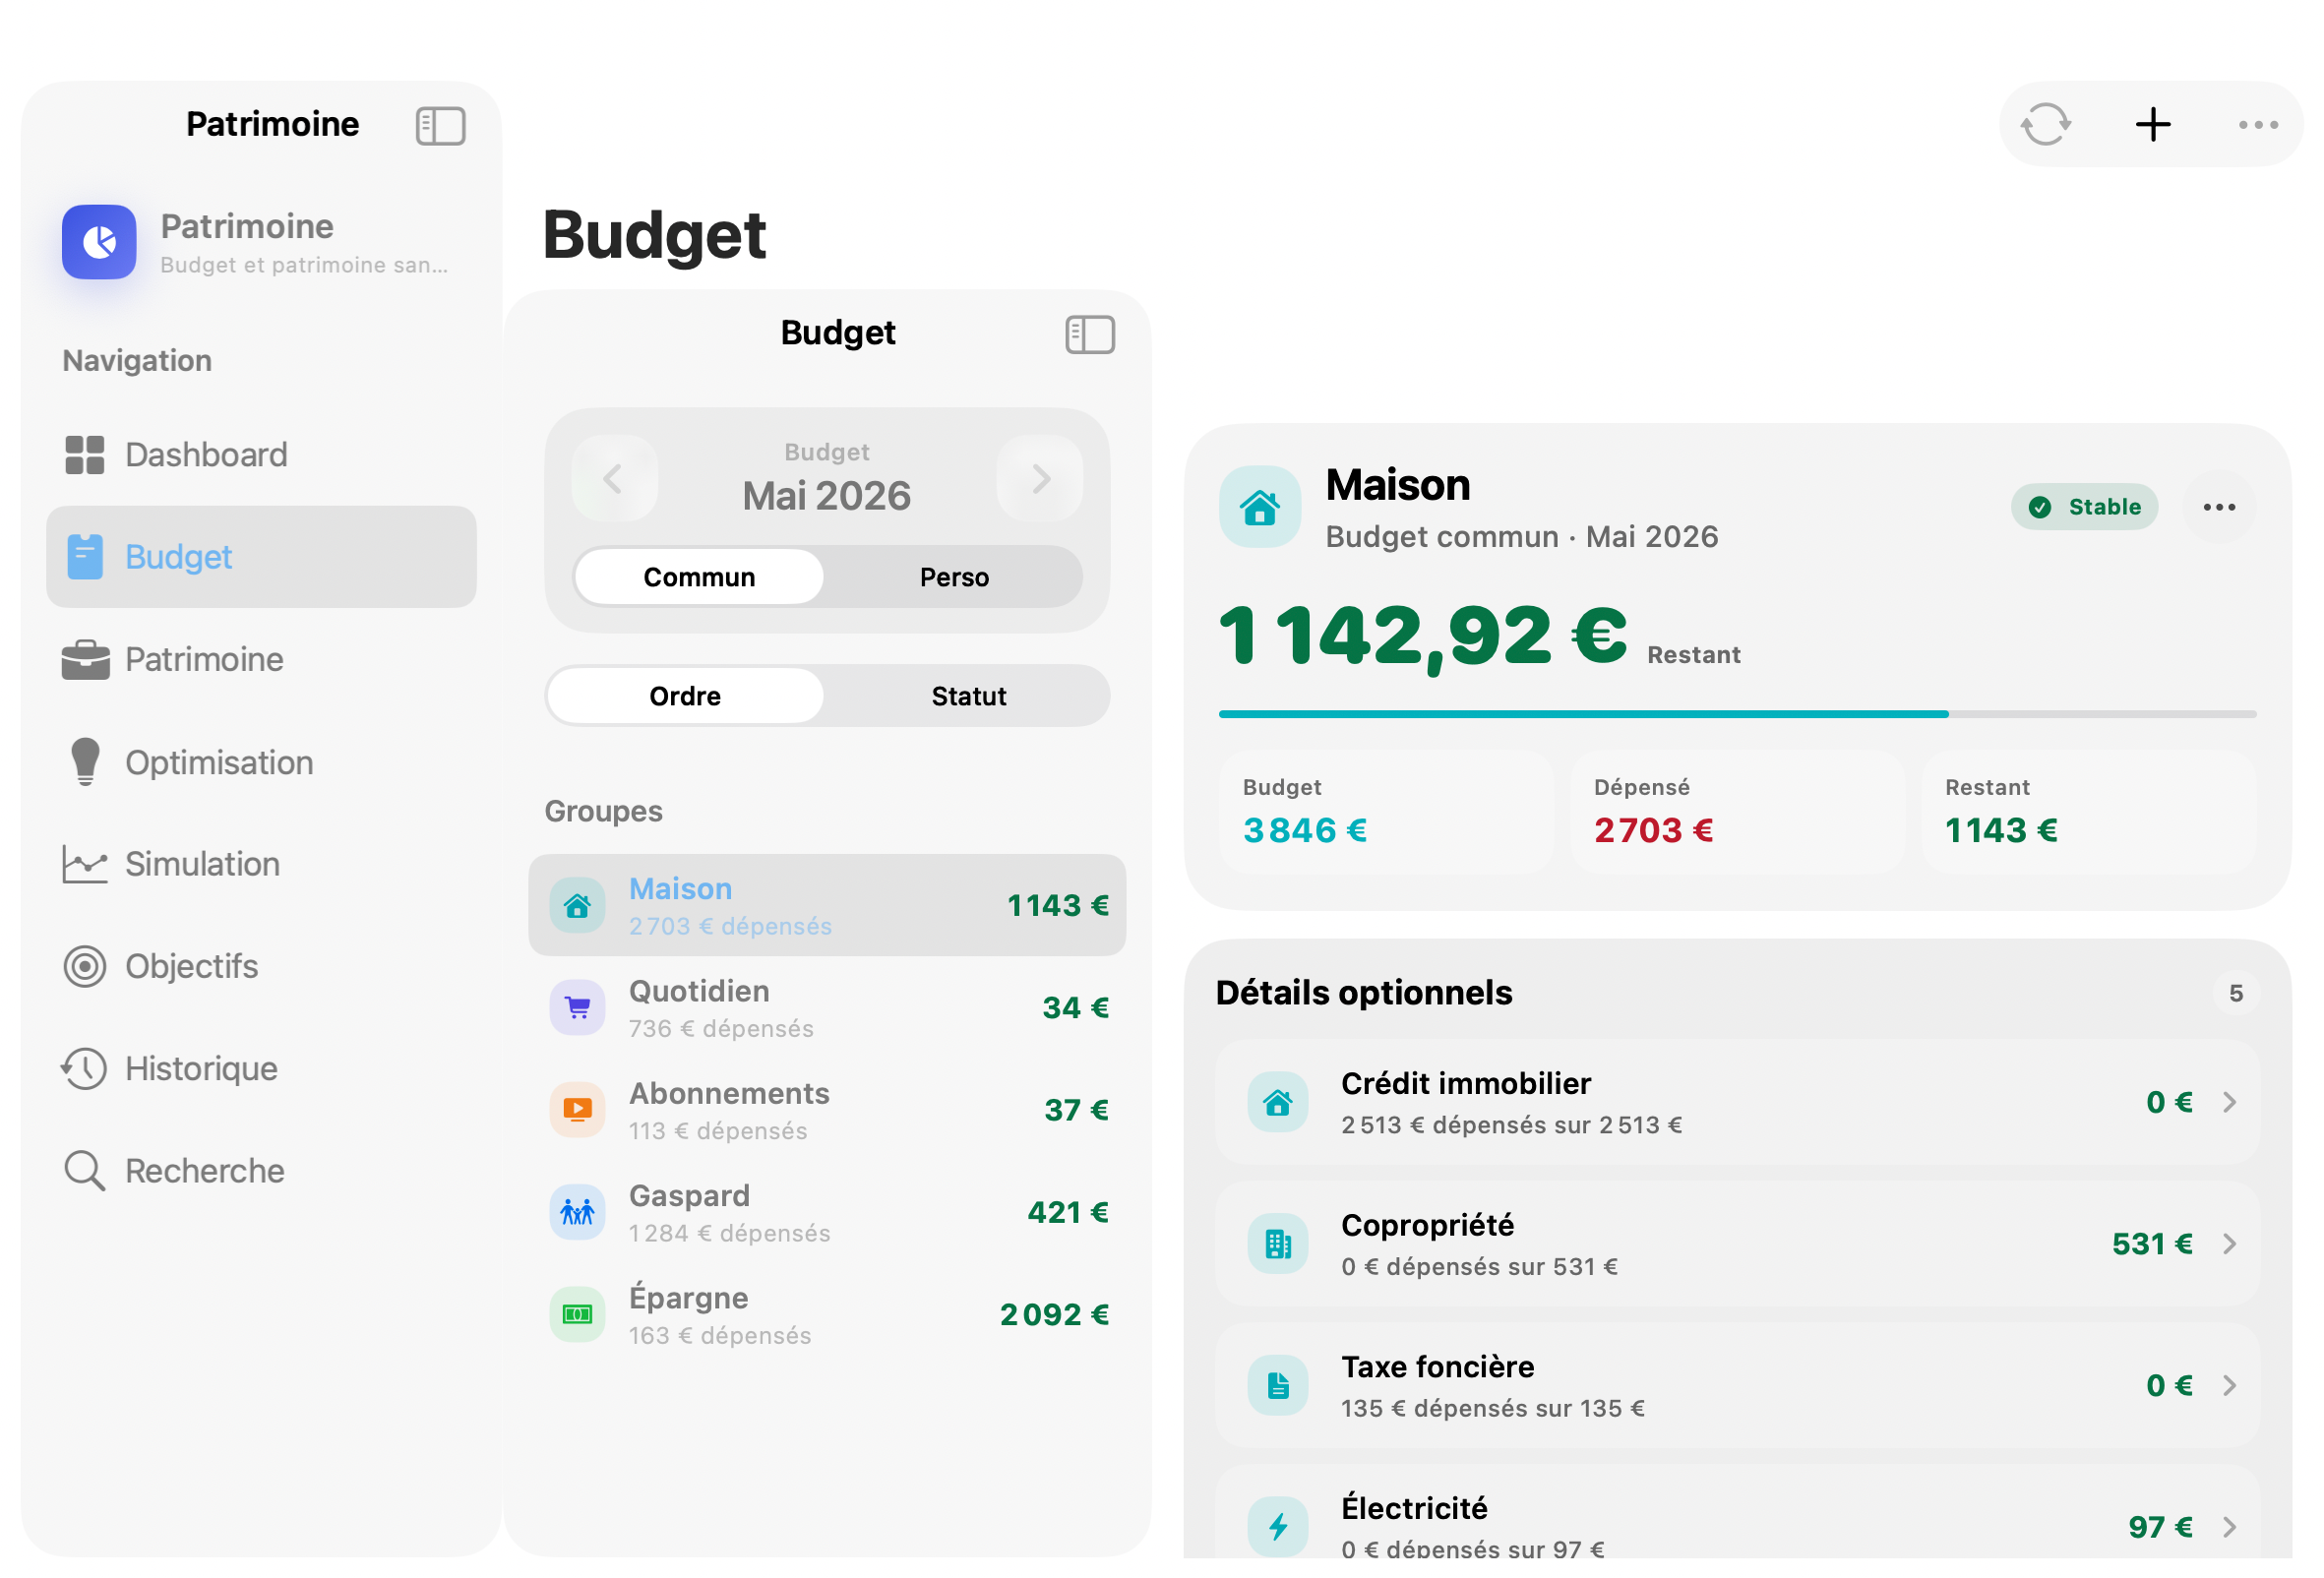Click the Simulation chart icon
The width and height of the screenshot is (2324, 1578).
[x=85, y=865]
